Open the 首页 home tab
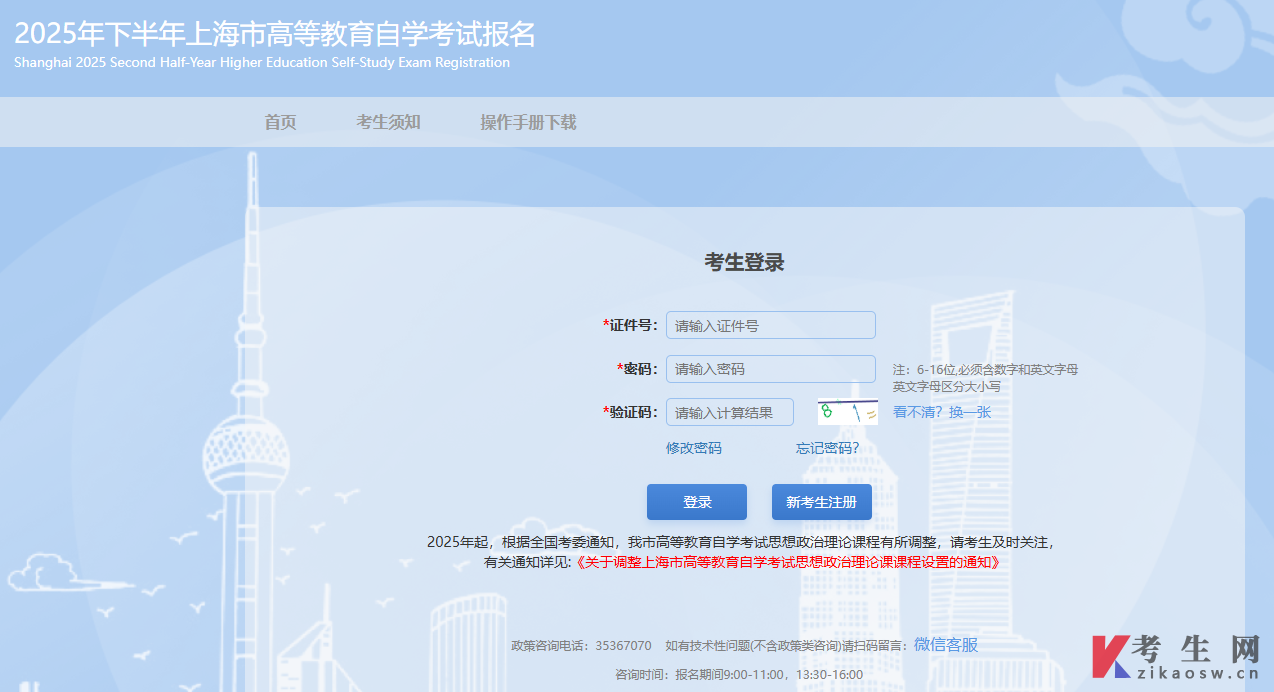 coord(279,121)
